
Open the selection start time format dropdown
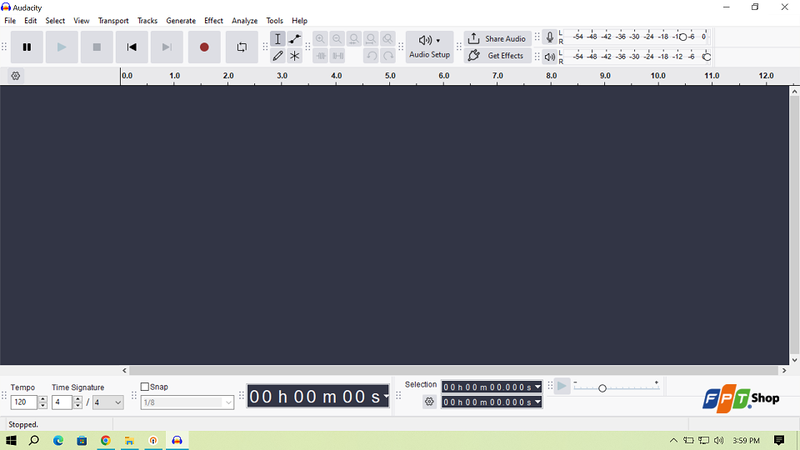538,387
